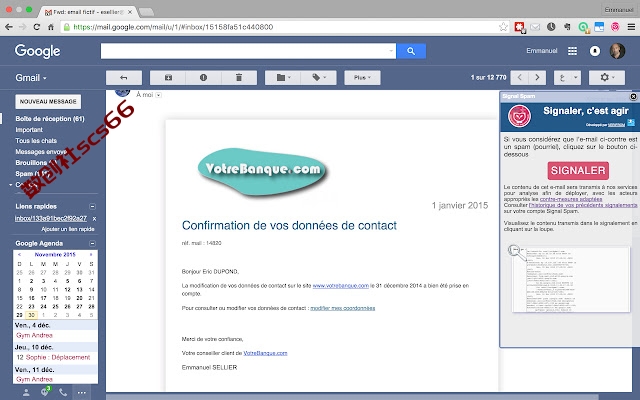This screenshot has width=640, height=400.
Task: Click the browser home icon
Action: (51, 27)
